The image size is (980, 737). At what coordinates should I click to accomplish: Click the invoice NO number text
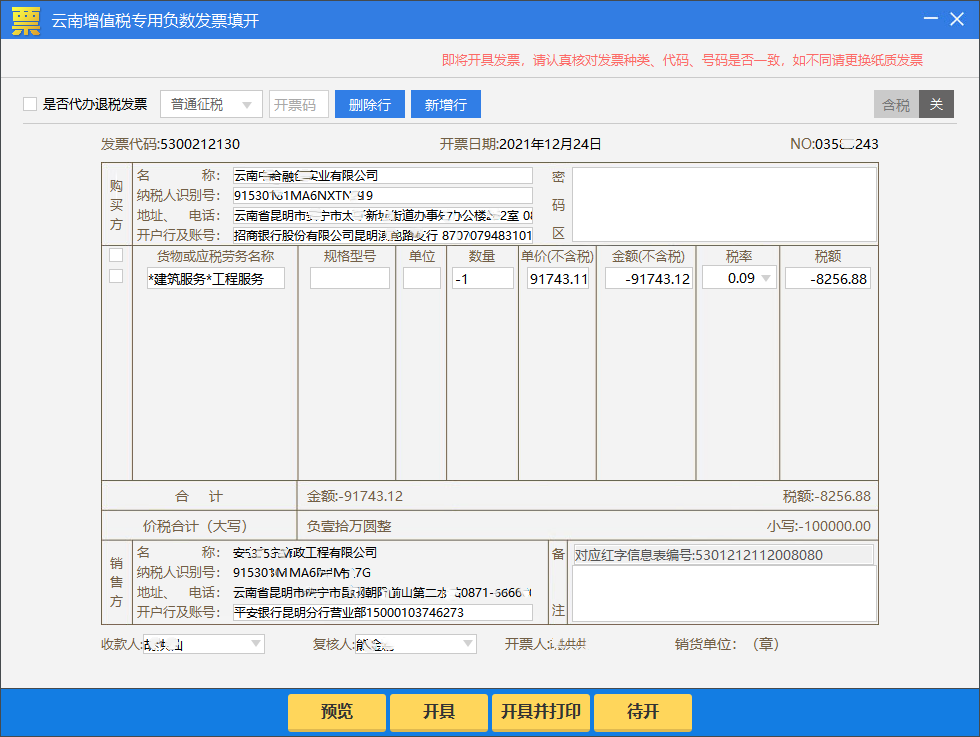[834, 144]
